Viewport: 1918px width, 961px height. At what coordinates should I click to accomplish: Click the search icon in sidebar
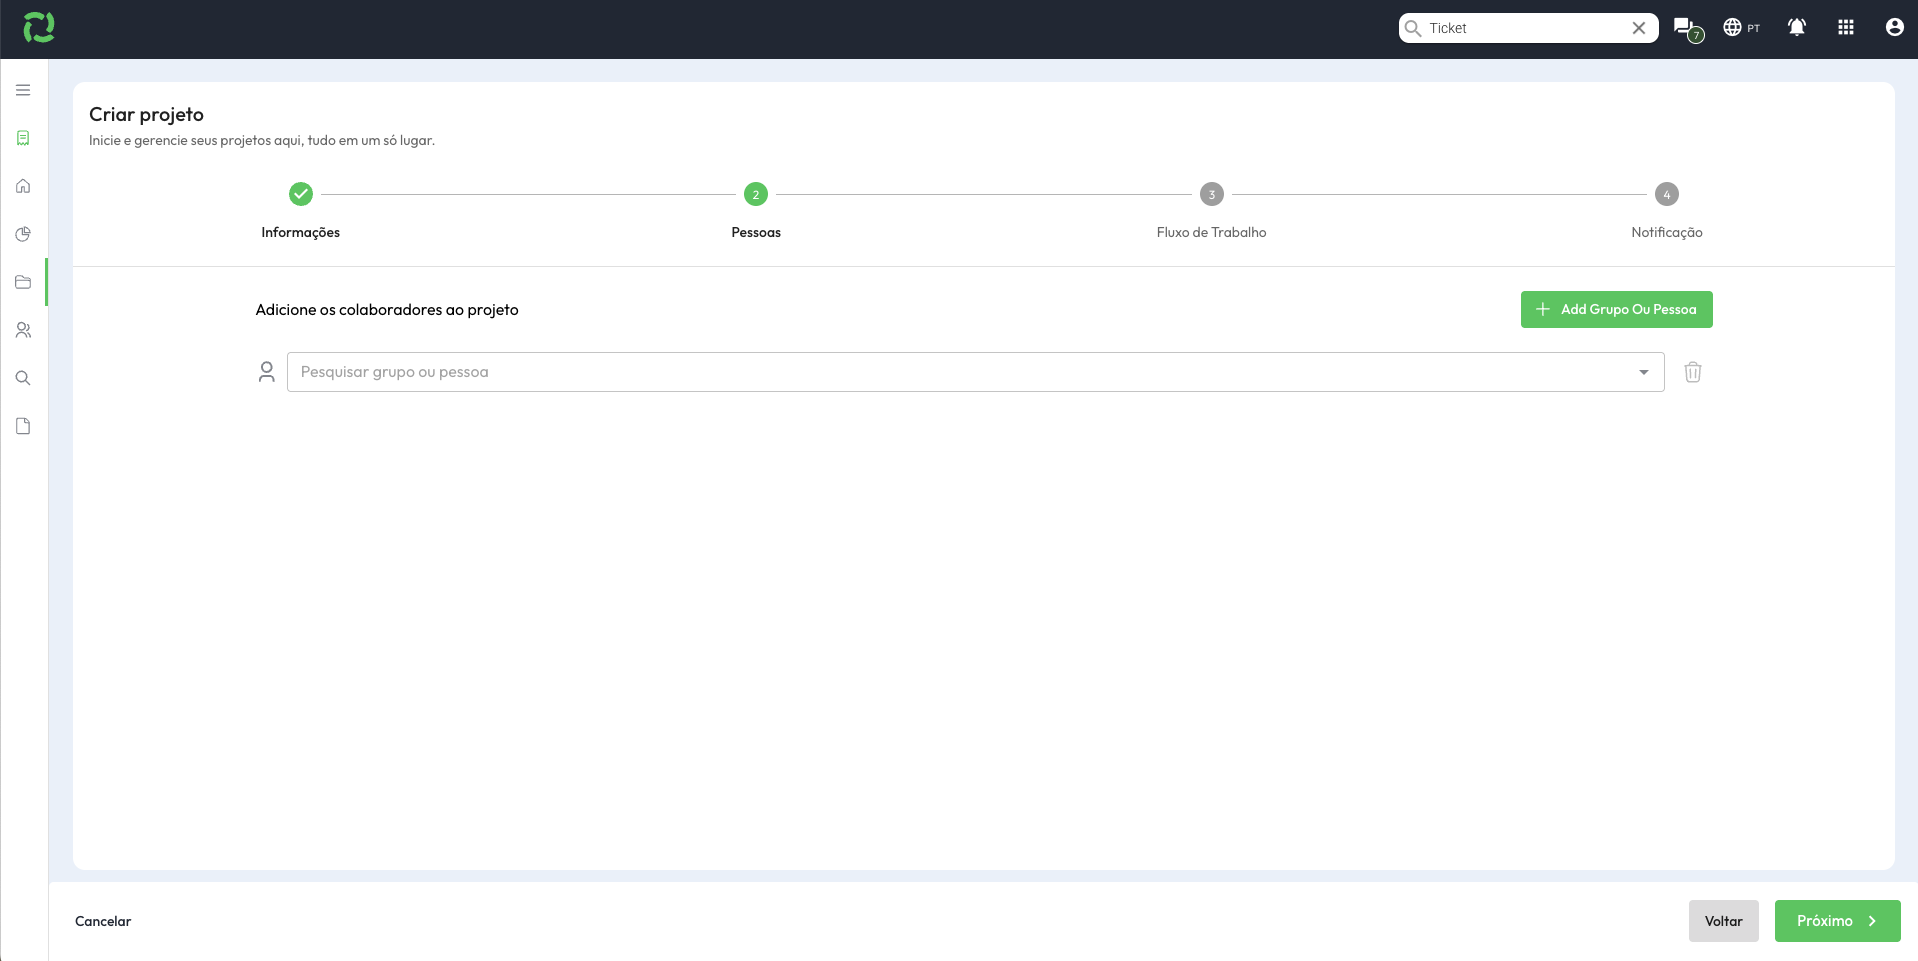click(x=23, y=378)
